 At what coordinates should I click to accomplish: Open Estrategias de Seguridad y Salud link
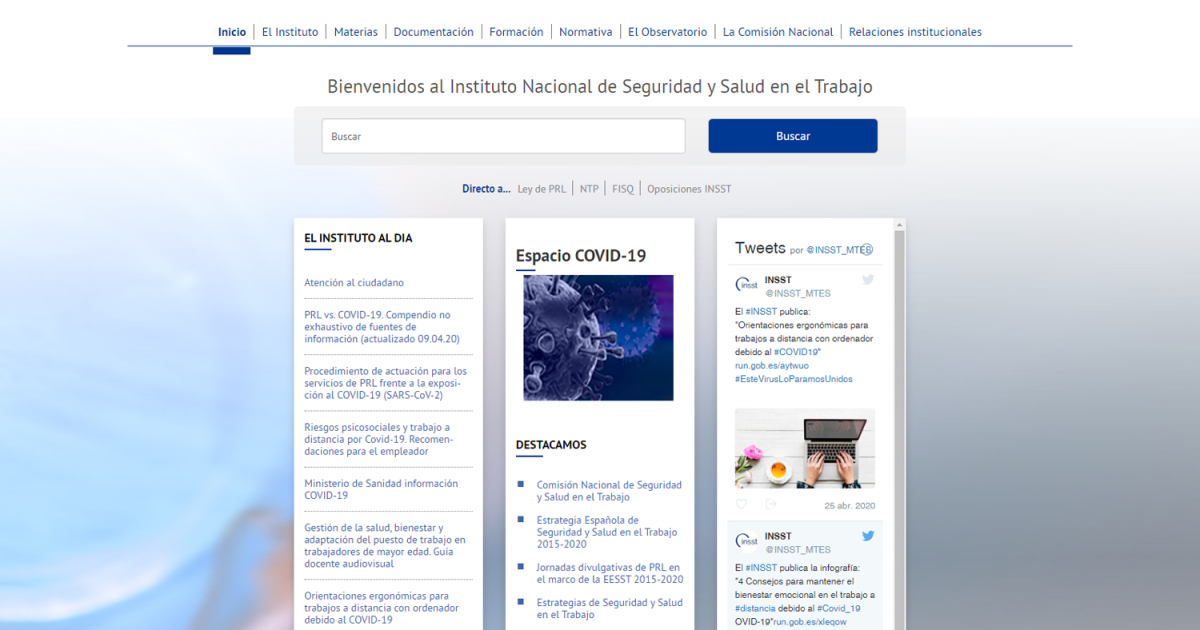point(610,609)
